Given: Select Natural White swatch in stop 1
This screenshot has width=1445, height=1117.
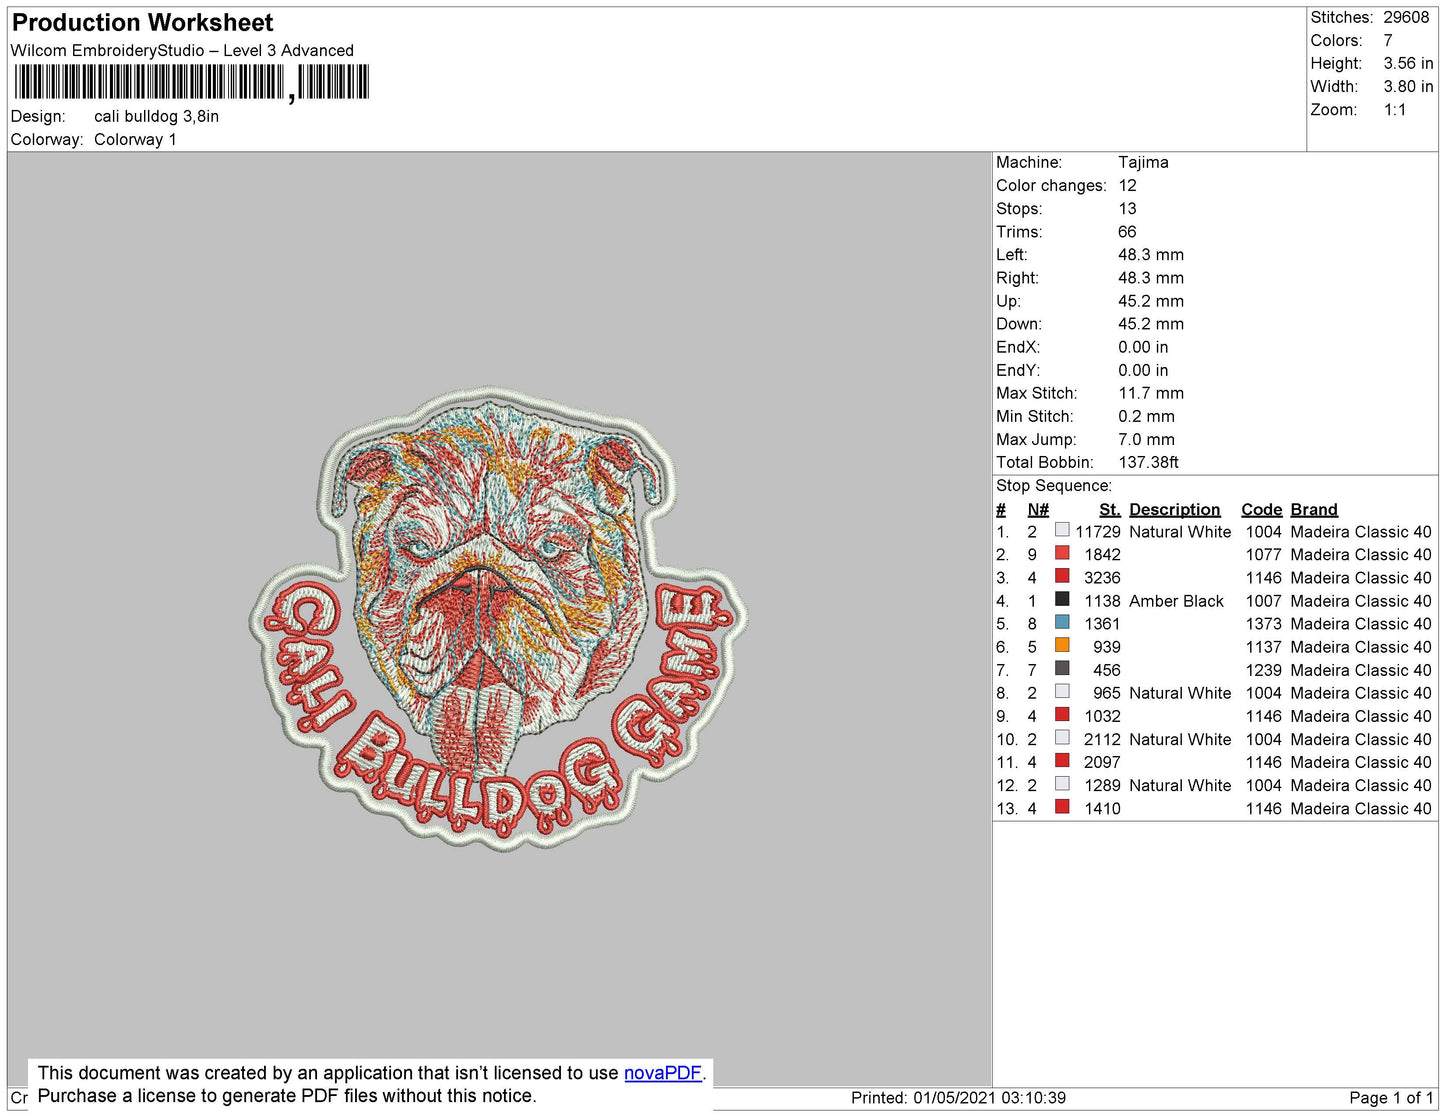Looking at the screenshot, I should (1062, 530).
